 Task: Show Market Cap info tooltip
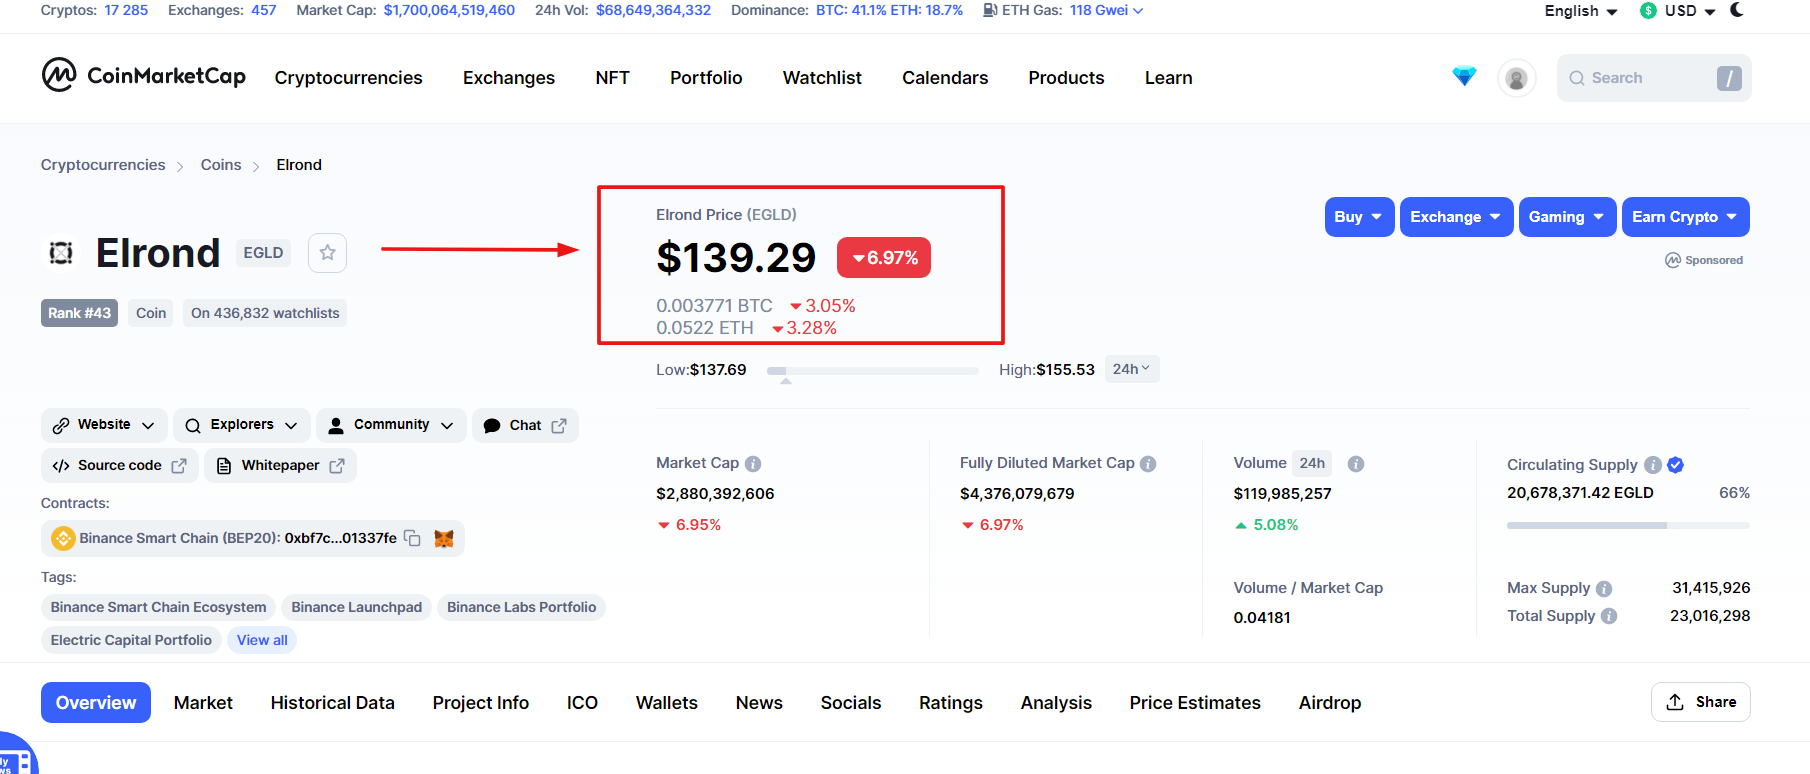[x=753, y=464]
